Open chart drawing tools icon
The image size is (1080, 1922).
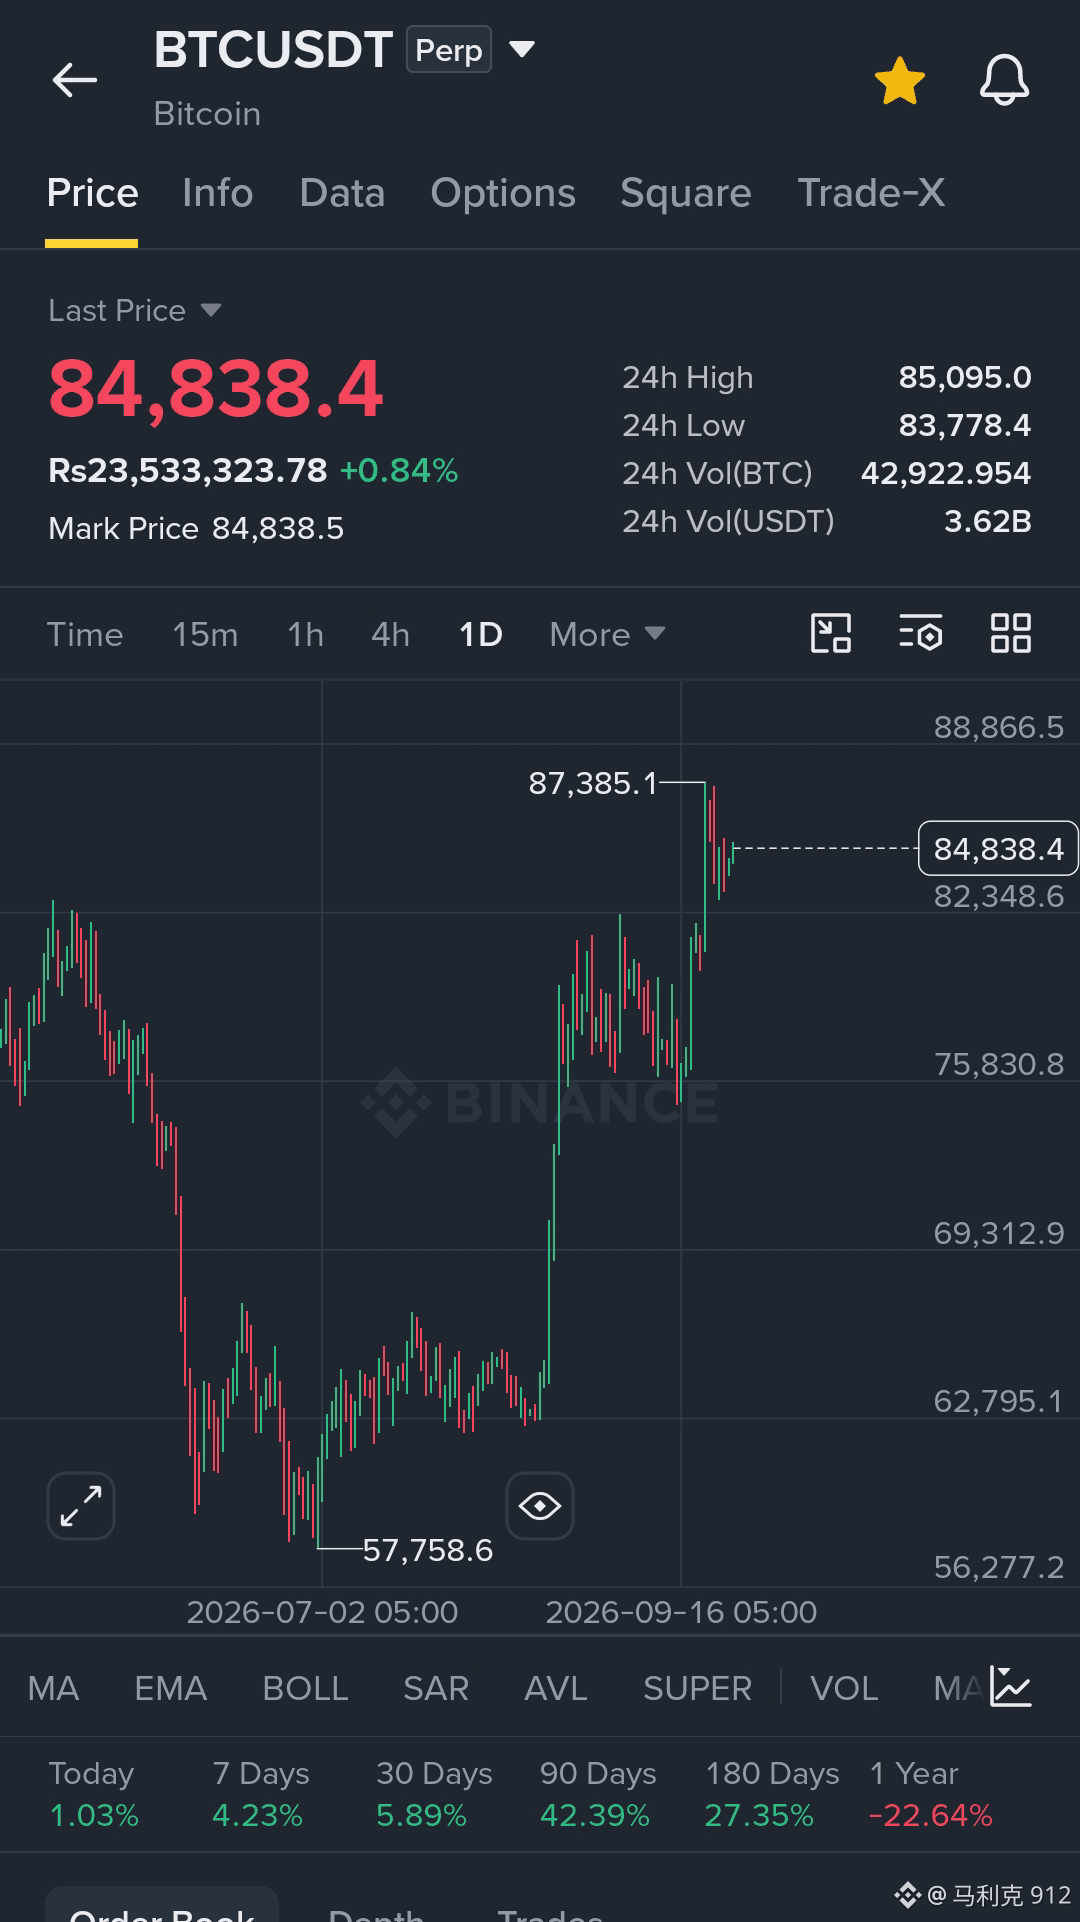[830, 633]
